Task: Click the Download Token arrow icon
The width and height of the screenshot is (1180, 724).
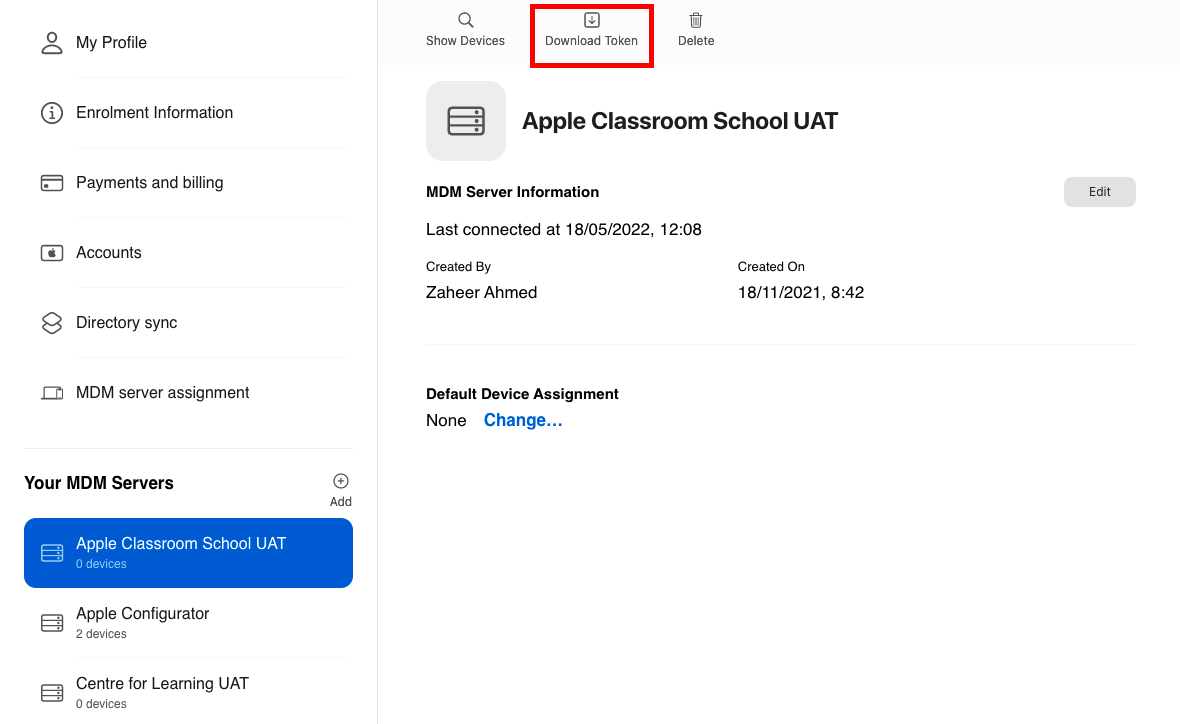Action: 592,20
